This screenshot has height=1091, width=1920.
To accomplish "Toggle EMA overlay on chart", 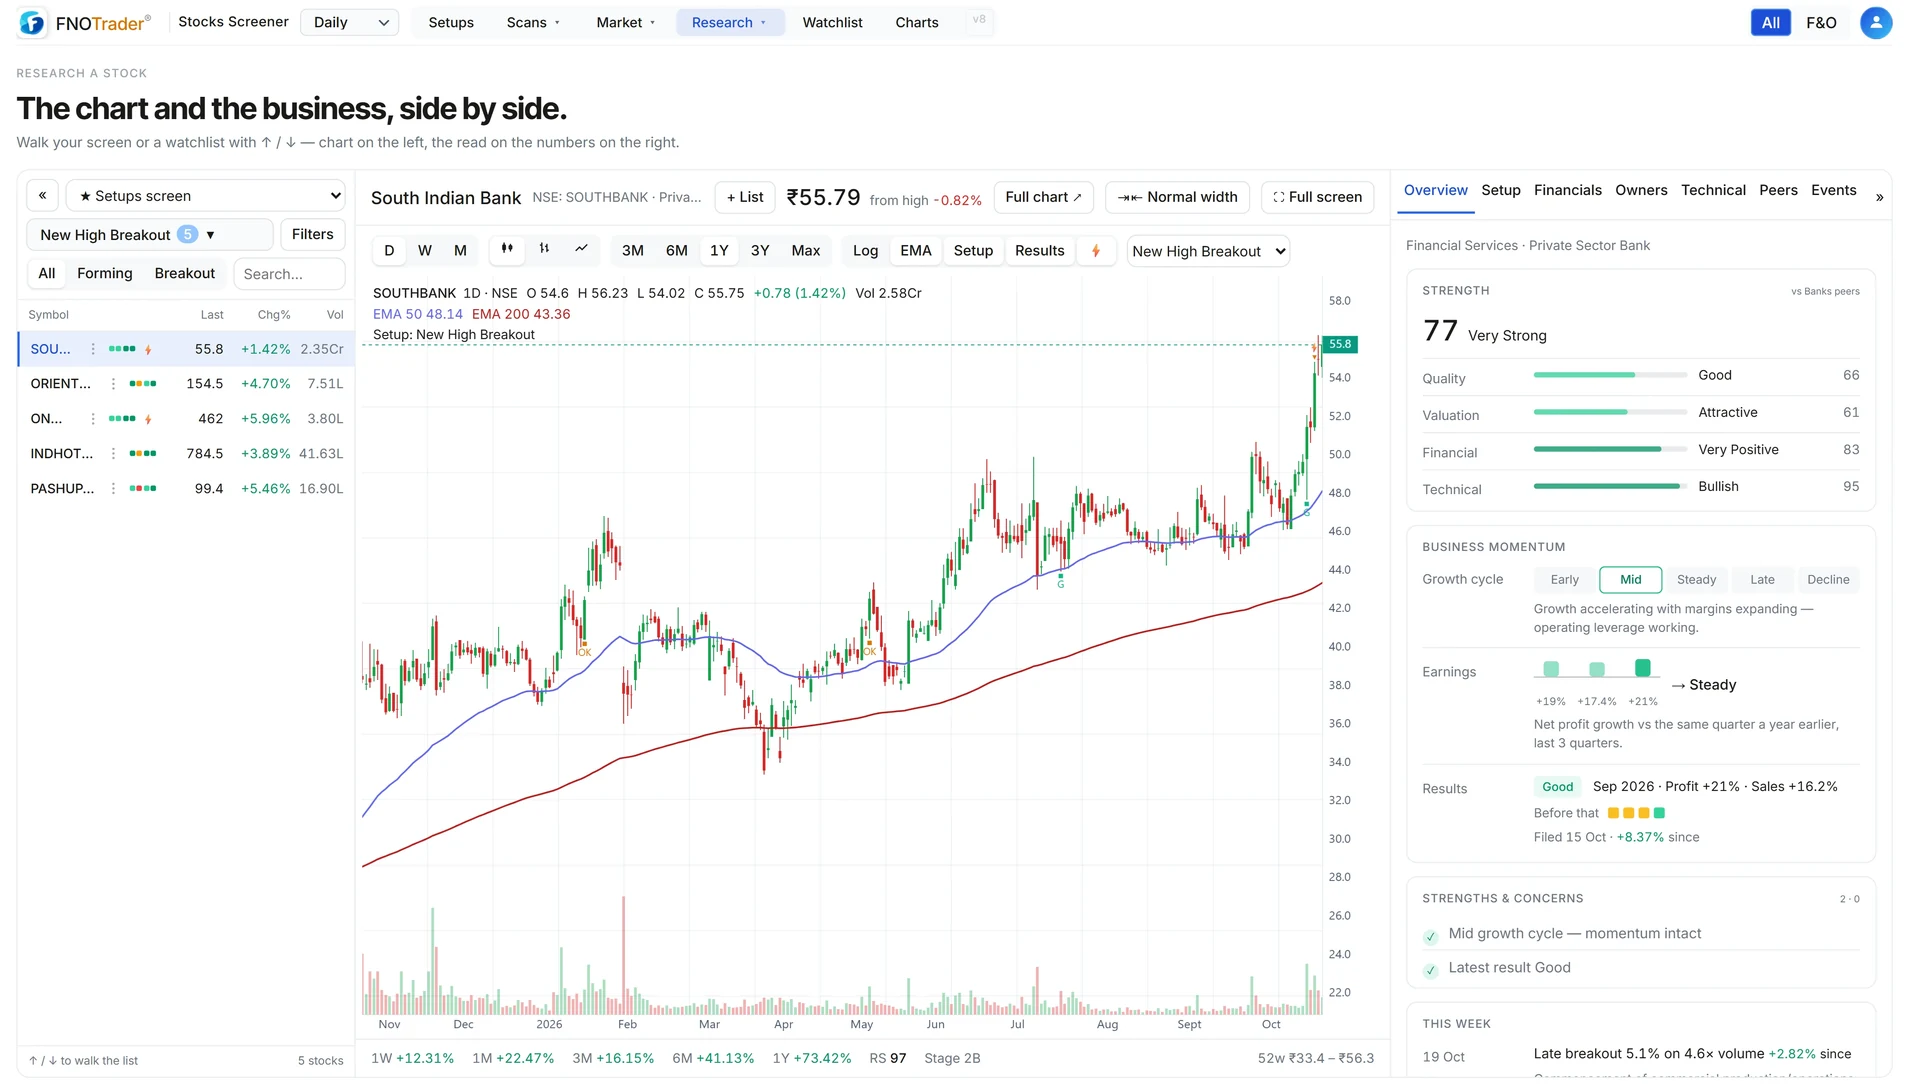I will 915,251.
